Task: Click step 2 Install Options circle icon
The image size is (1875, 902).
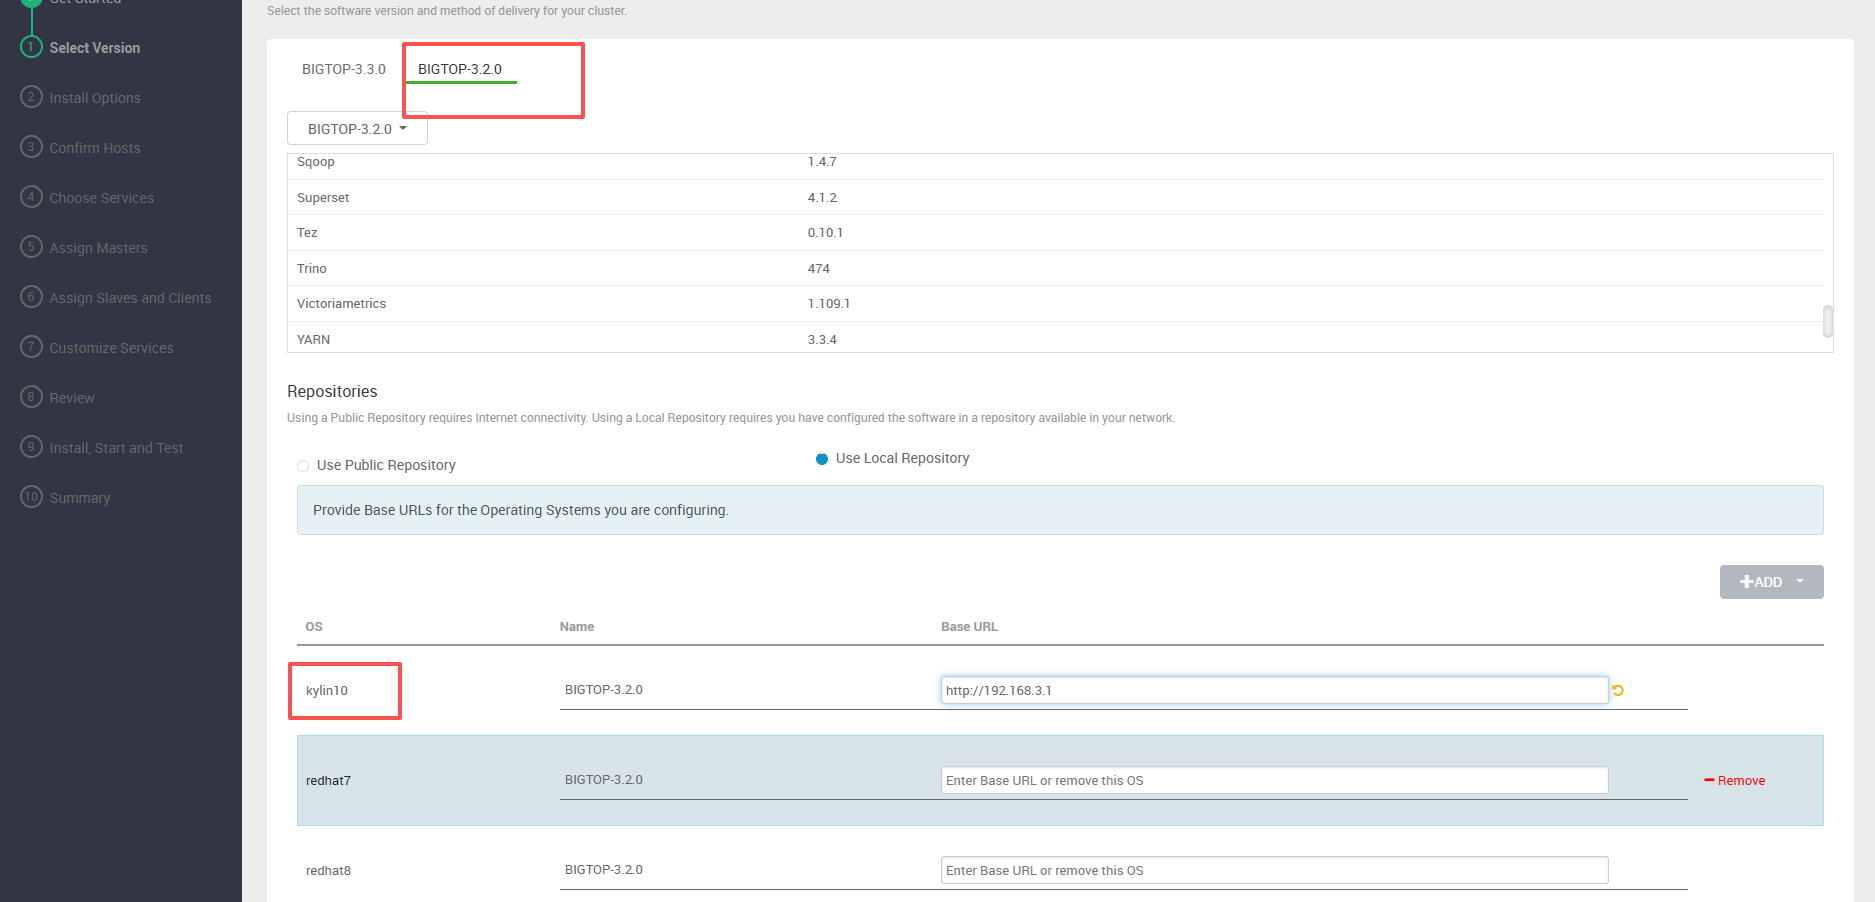Action: click(31, 97)
